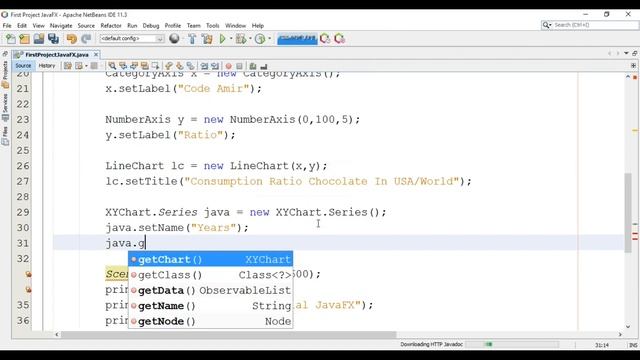Close the FirstProjectJavaFX.java tab
The height and width of the screenshot is (360, 640).
[x=96, y=54]
